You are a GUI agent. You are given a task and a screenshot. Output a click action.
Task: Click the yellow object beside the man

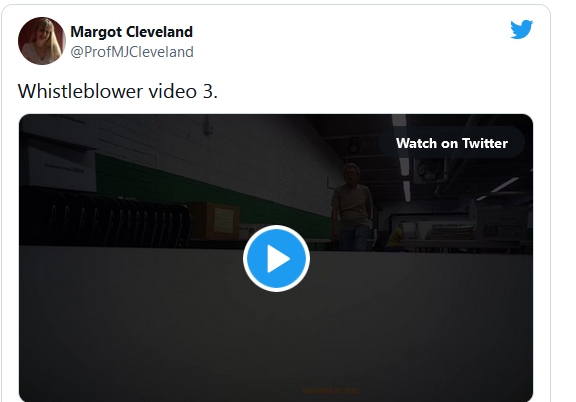coord(396,236)
